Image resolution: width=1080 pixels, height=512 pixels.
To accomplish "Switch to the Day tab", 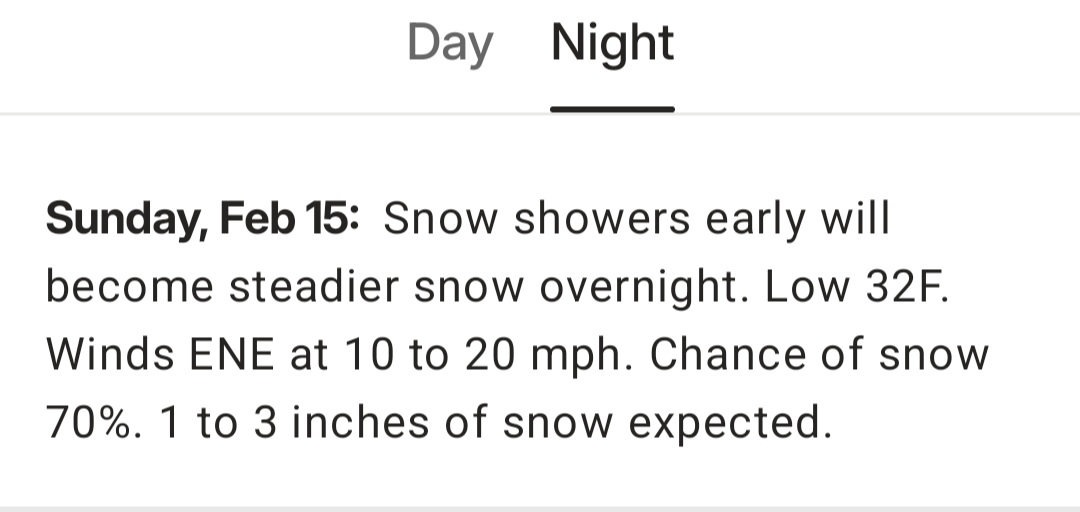I will point(449,45).
